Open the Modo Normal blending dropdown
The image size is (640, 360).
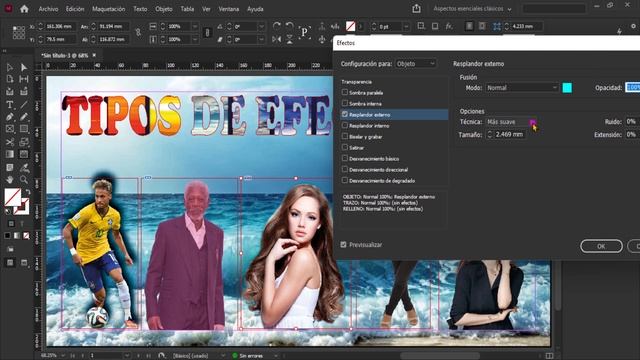pyautogui.click(x=522, y=87)
